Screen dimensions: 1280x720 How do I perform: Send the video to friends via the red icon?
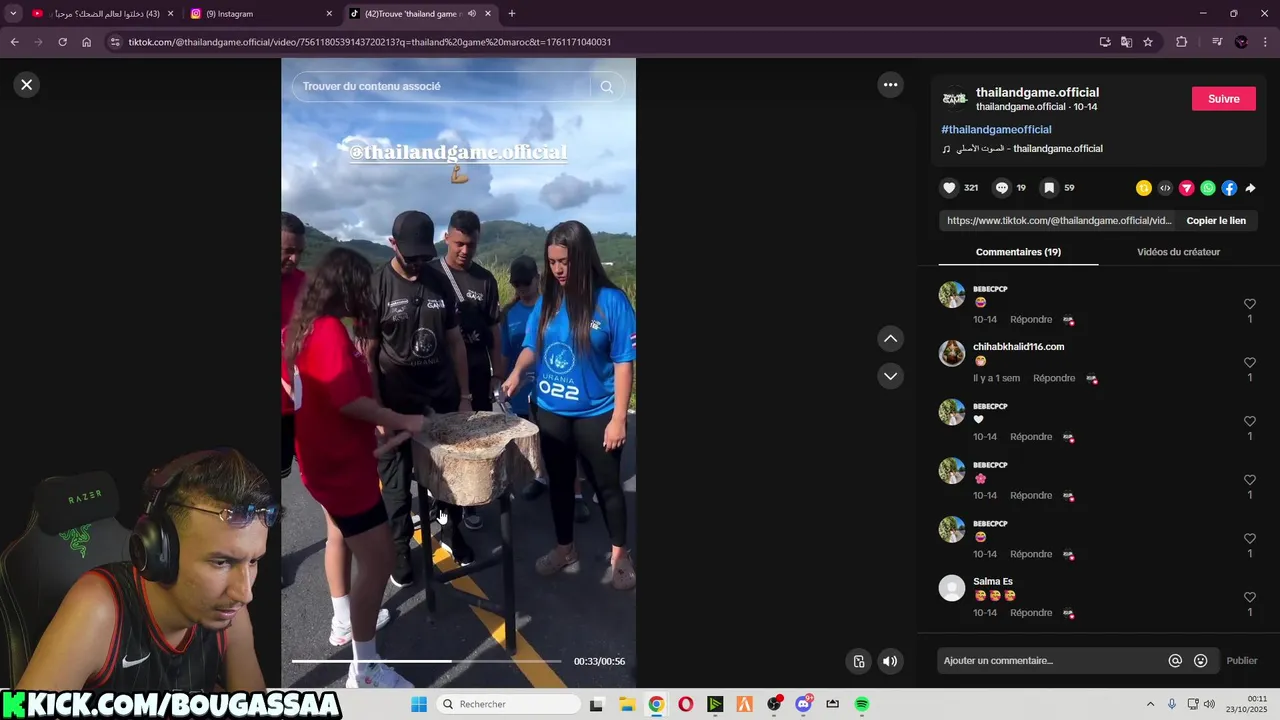point(1187,188)
